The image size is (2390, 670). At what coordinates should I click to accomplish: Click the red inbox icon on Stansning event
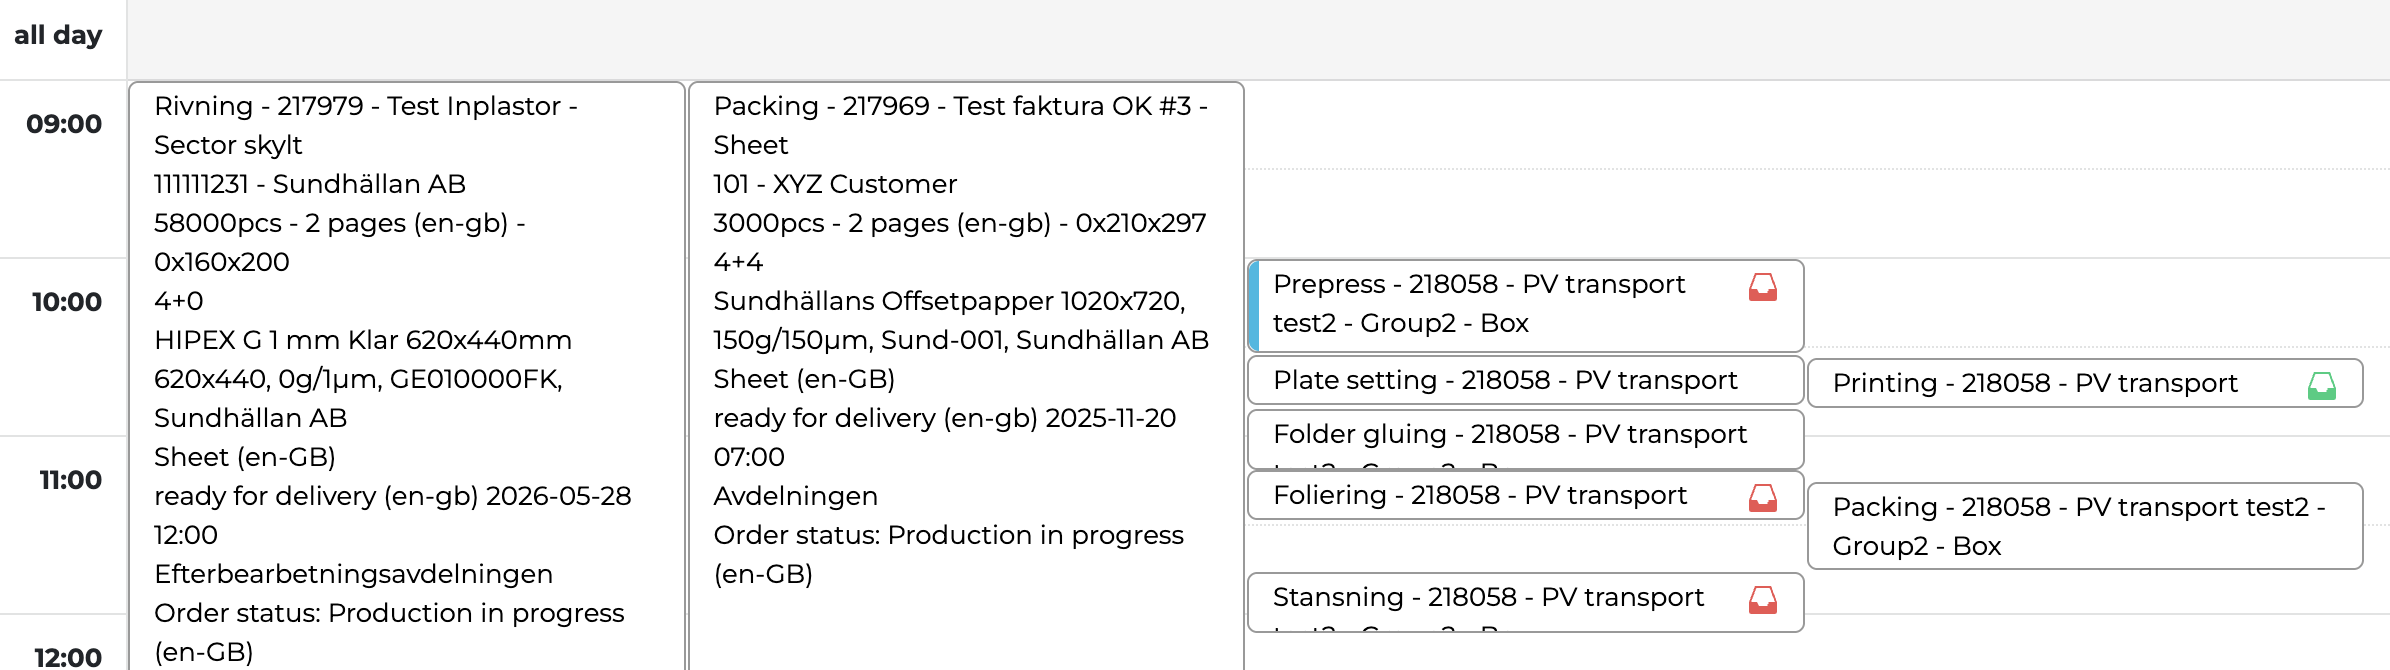[1762, 600]
